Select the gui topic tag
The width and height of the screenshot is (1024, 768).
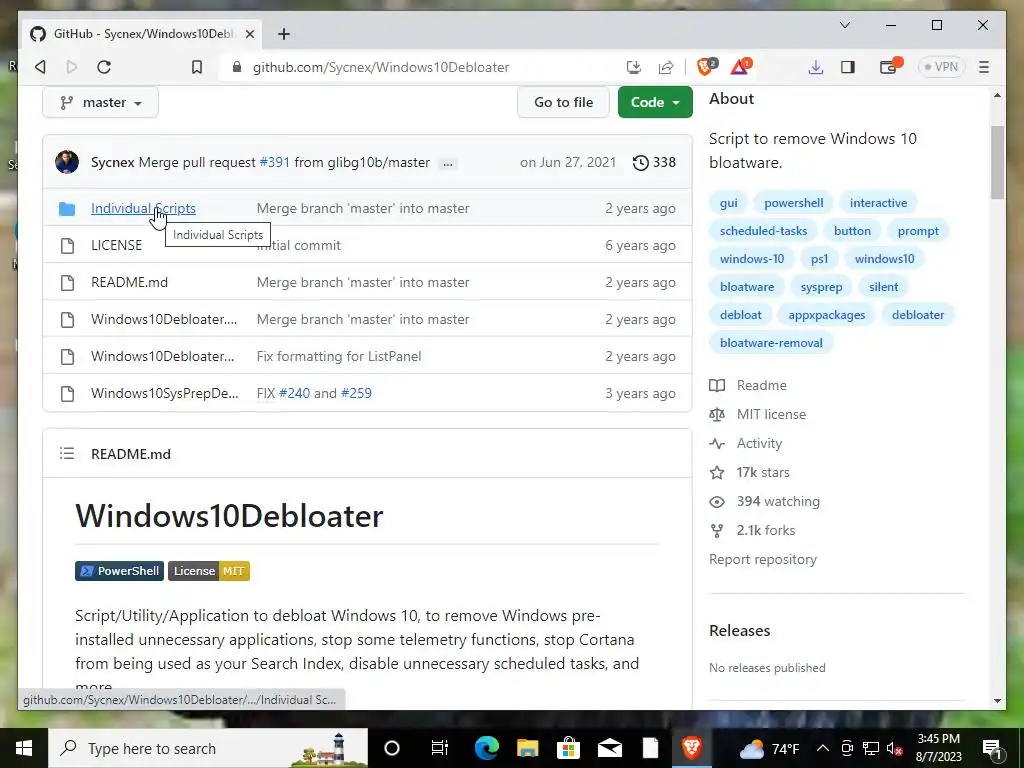(x=729, y=203)
